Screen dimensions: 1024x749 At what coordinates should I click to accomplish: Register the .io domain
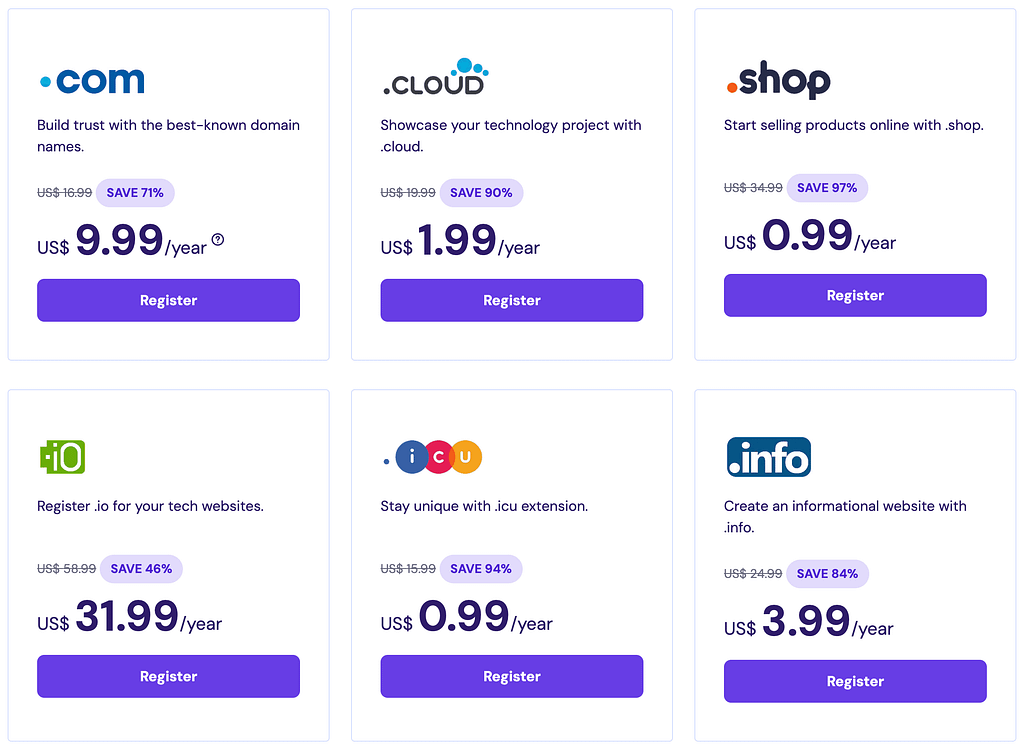click(x=168, y=676)
